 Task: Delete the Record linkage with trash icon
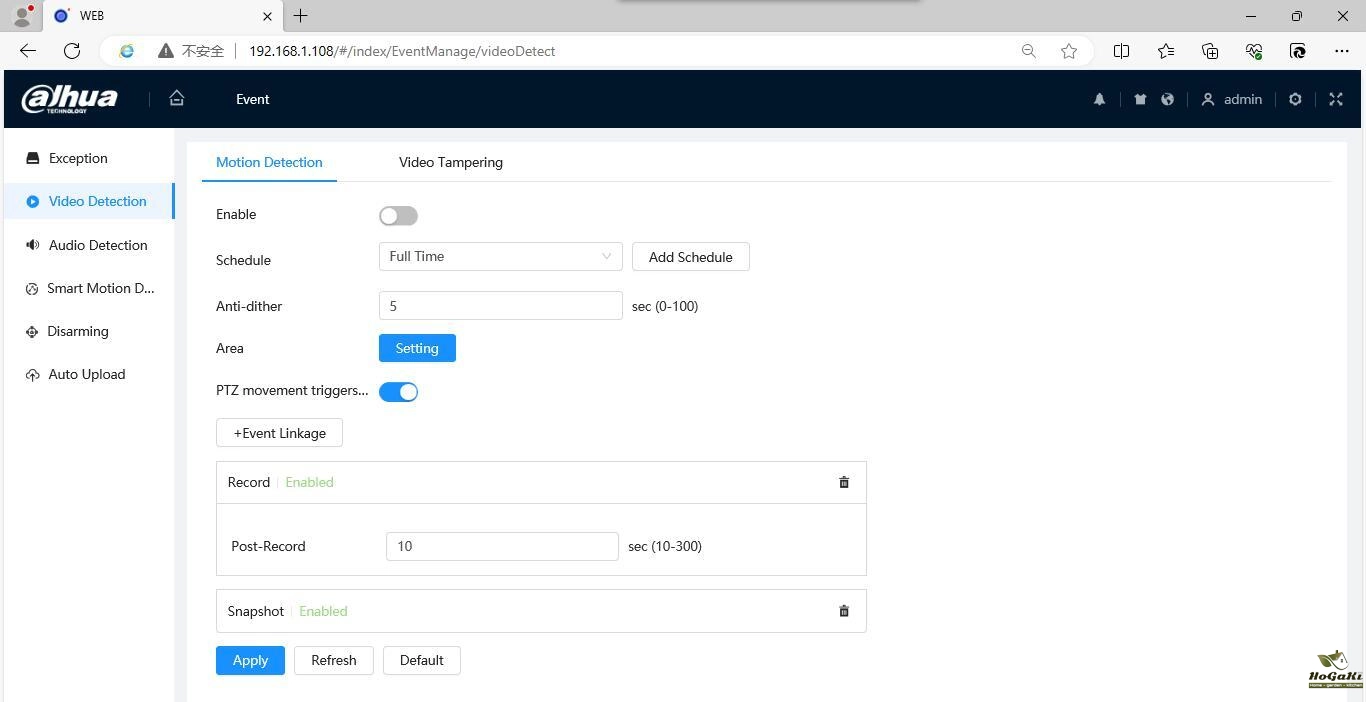pos(844,482)
